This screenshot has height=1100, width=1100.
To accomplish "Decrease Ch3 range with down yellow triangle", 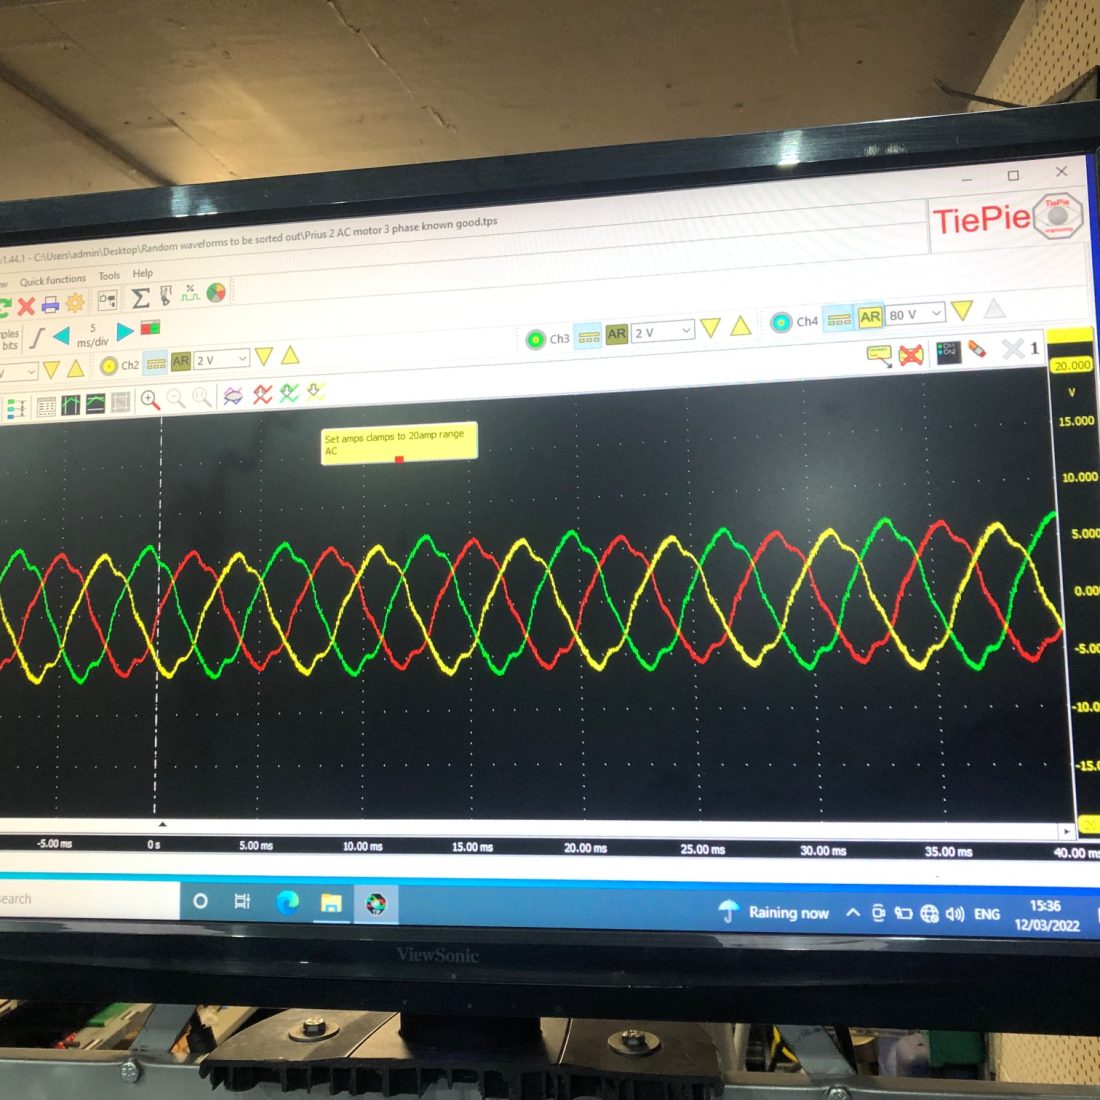I will [x=710, y=328].
